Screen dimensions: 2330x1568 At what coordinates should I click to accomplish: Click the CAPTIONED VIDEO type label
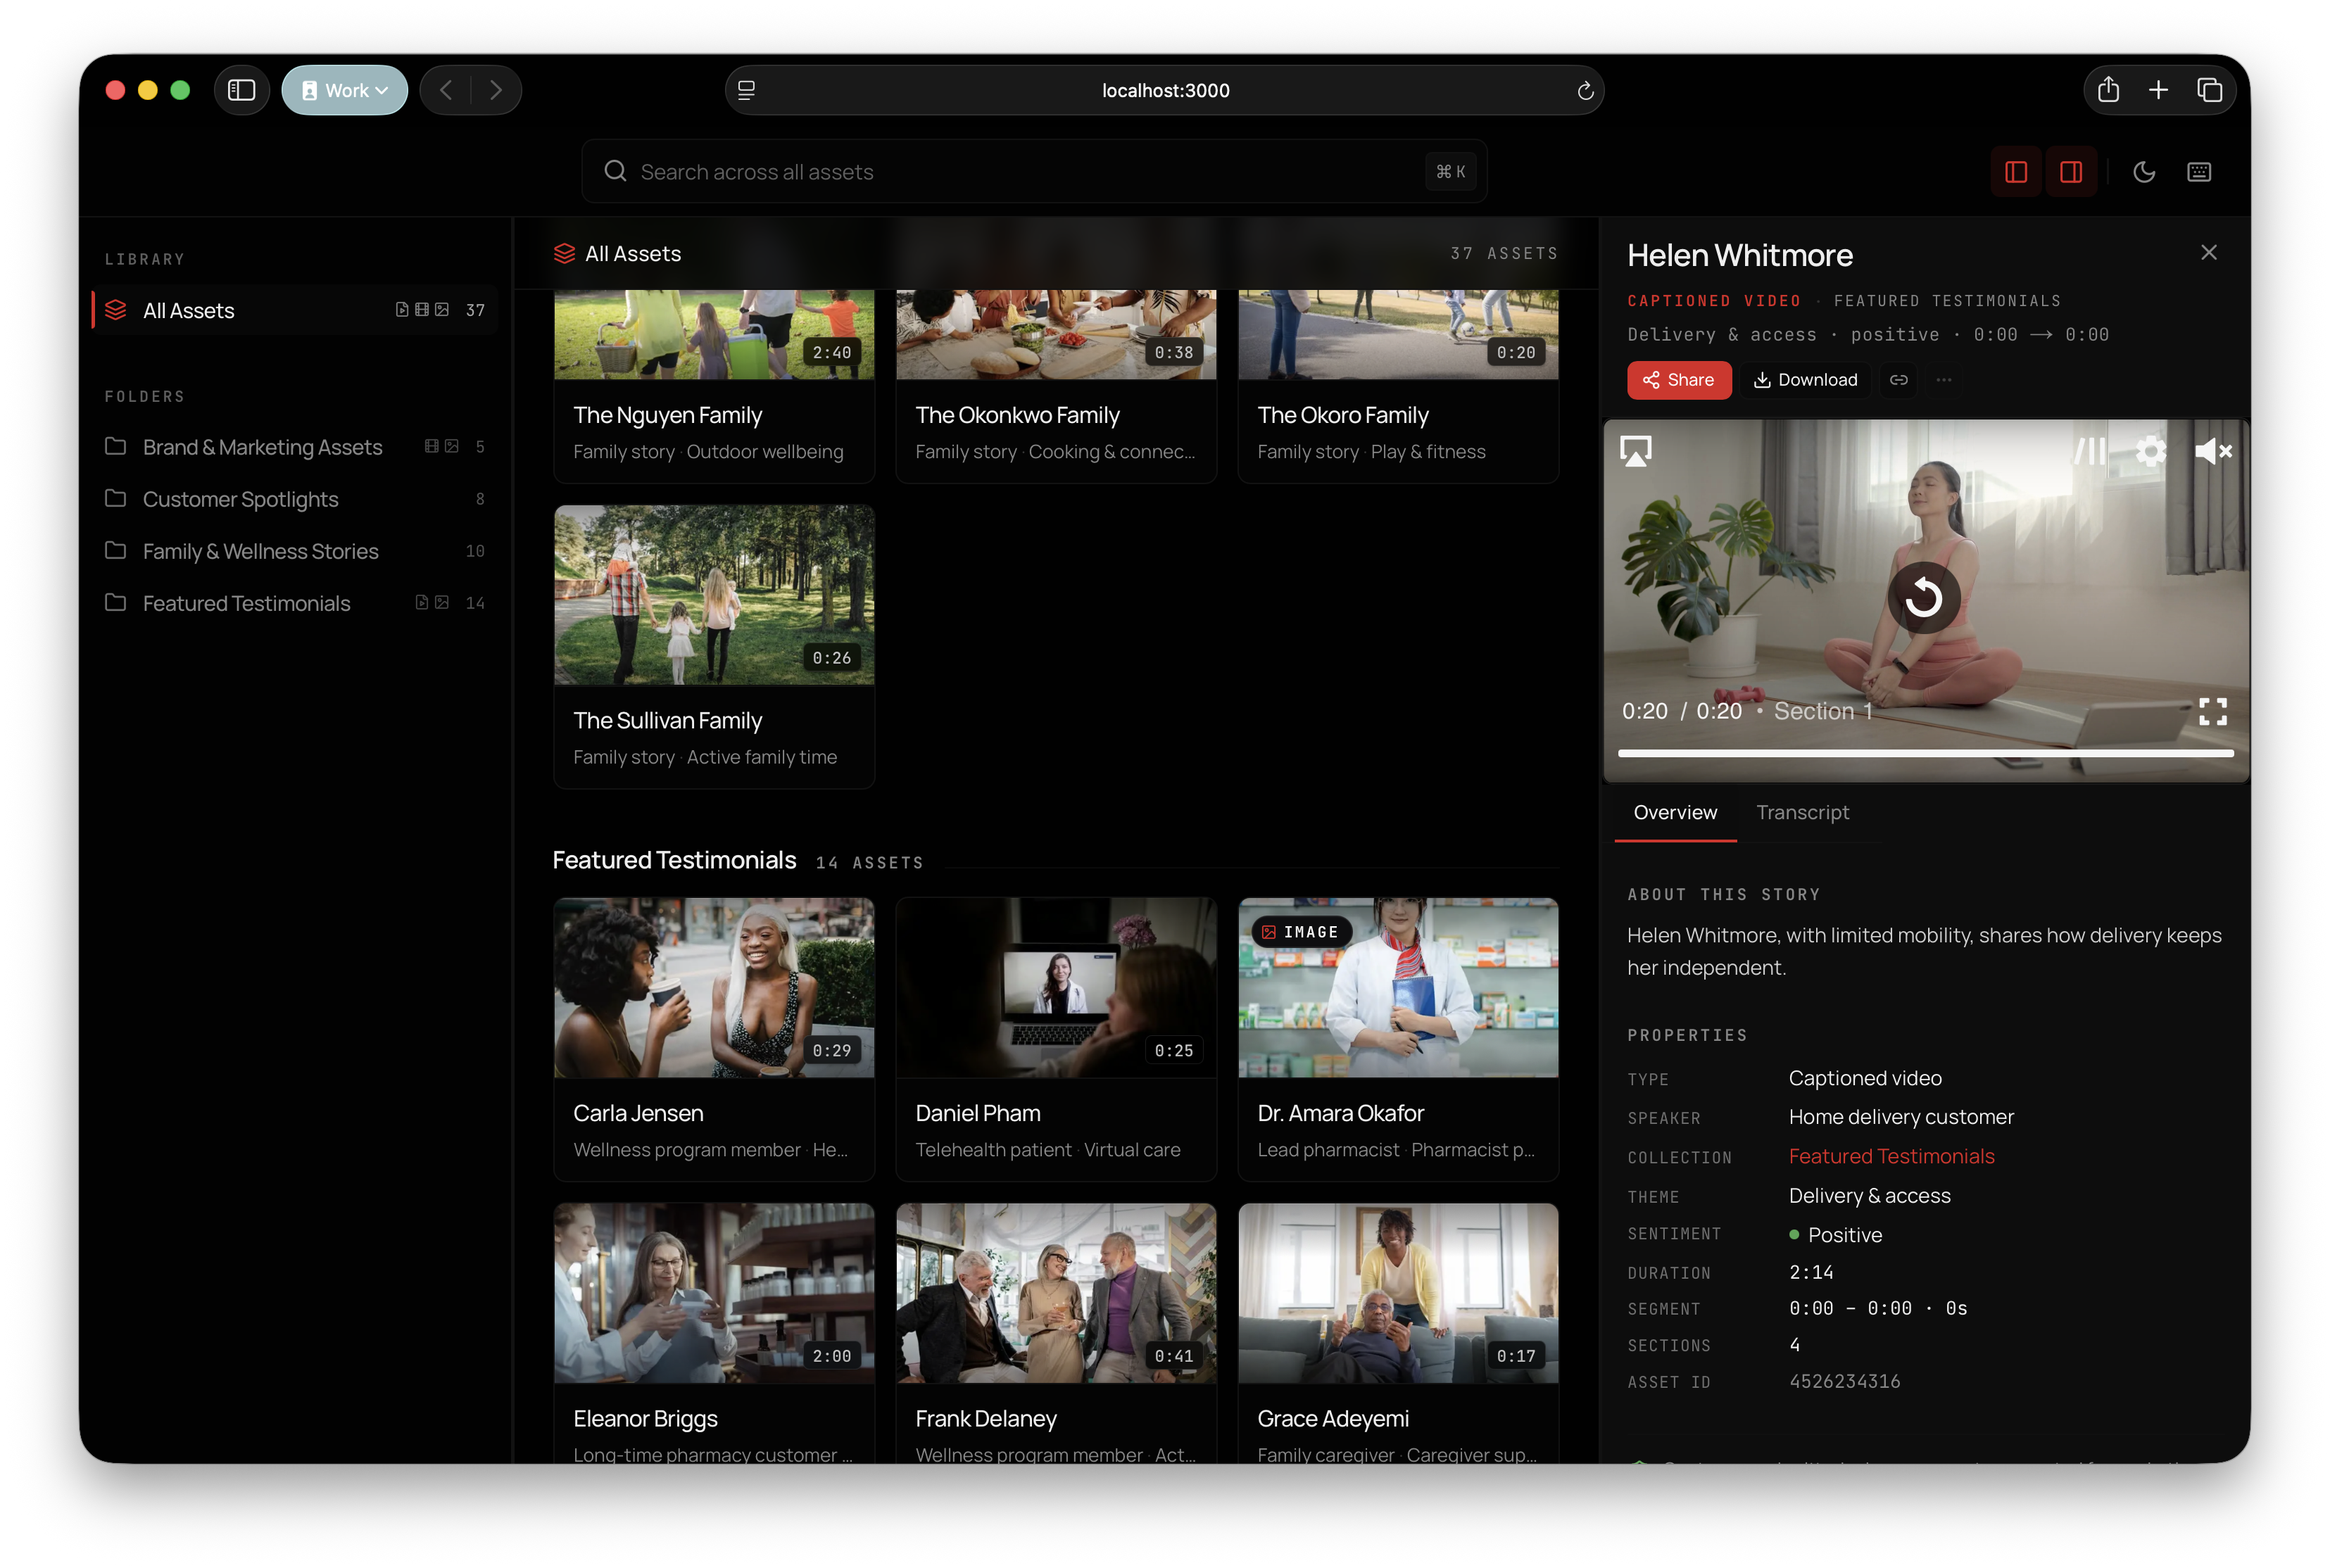pyautogui.click(x=1713, y=301)
